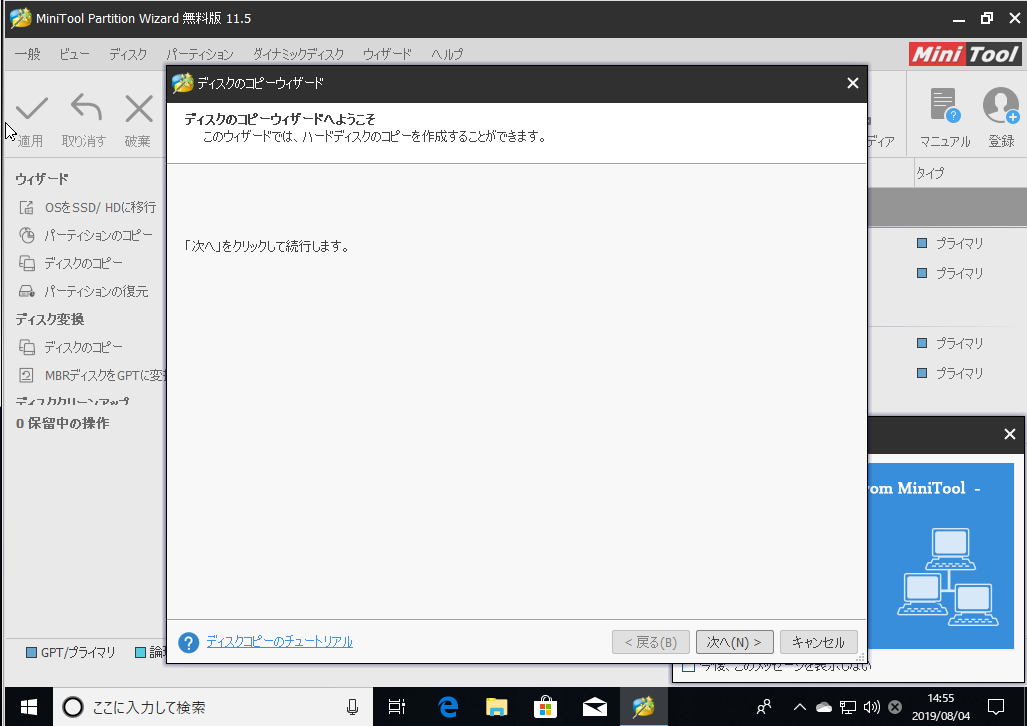Open ディスクコピーのチュートリアル link

(x=279, y=642)
